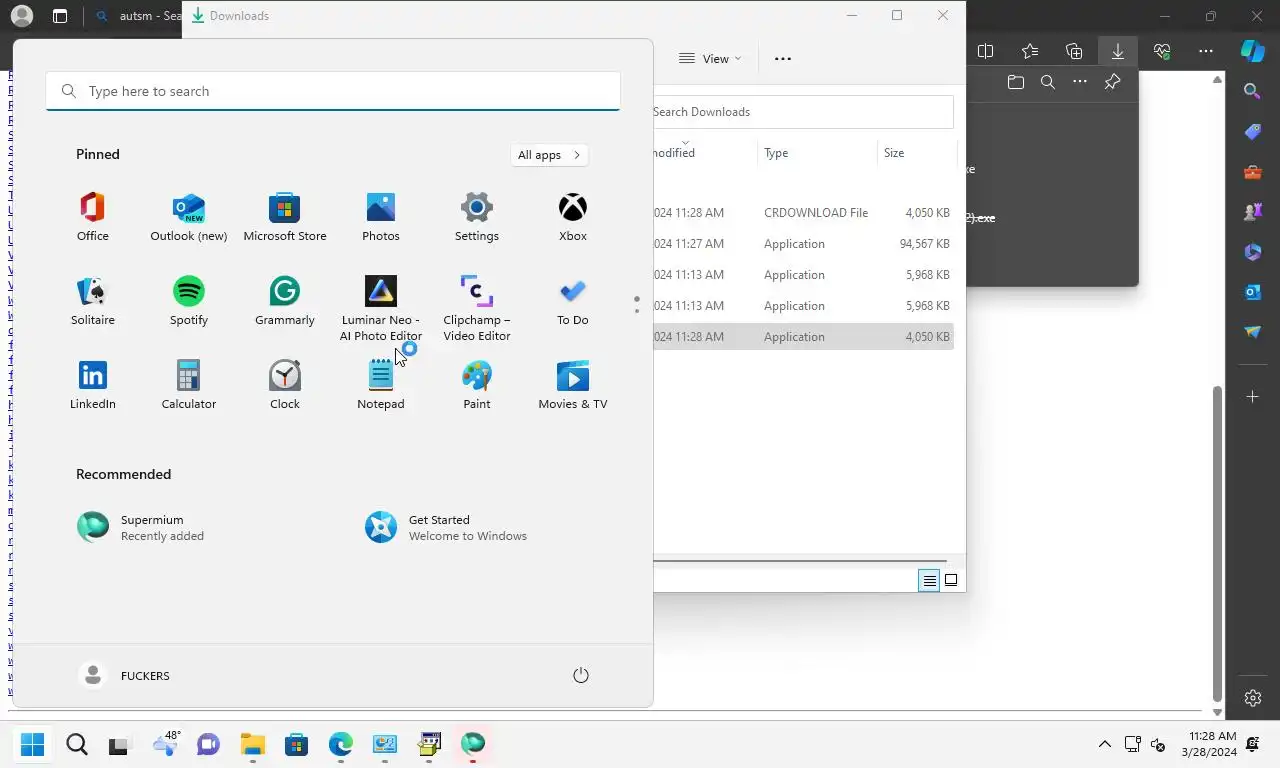Open Edge Favorites panel

(x=1030, y=51)
